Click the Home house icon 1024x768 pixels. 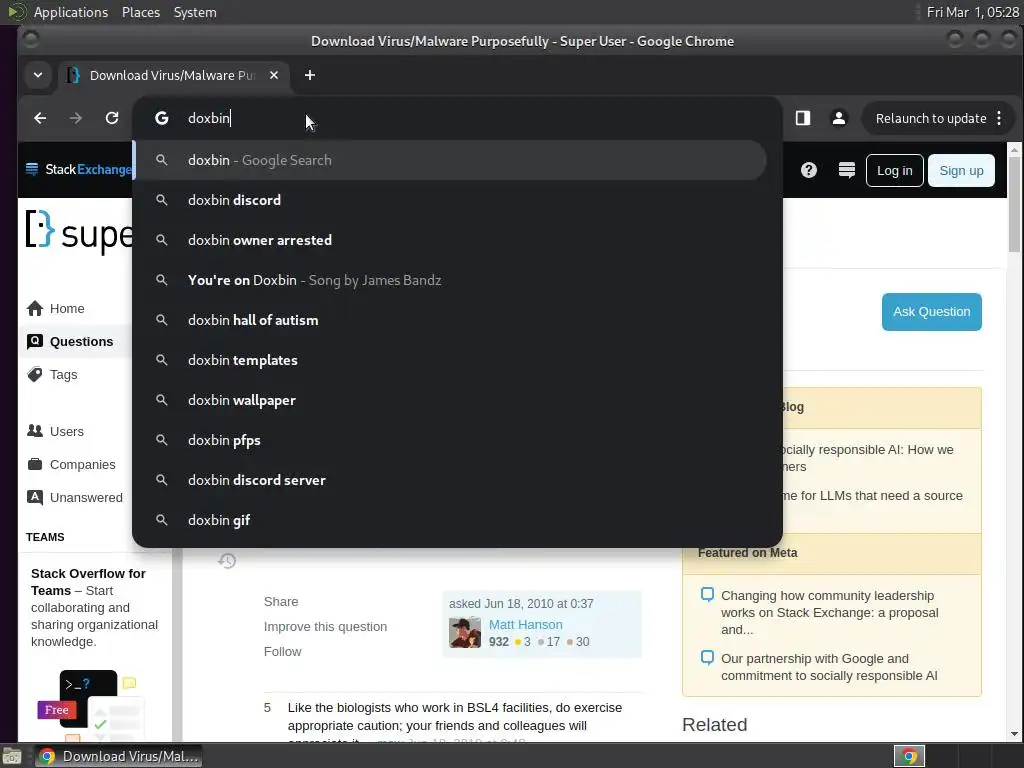[x=35, y=308]
